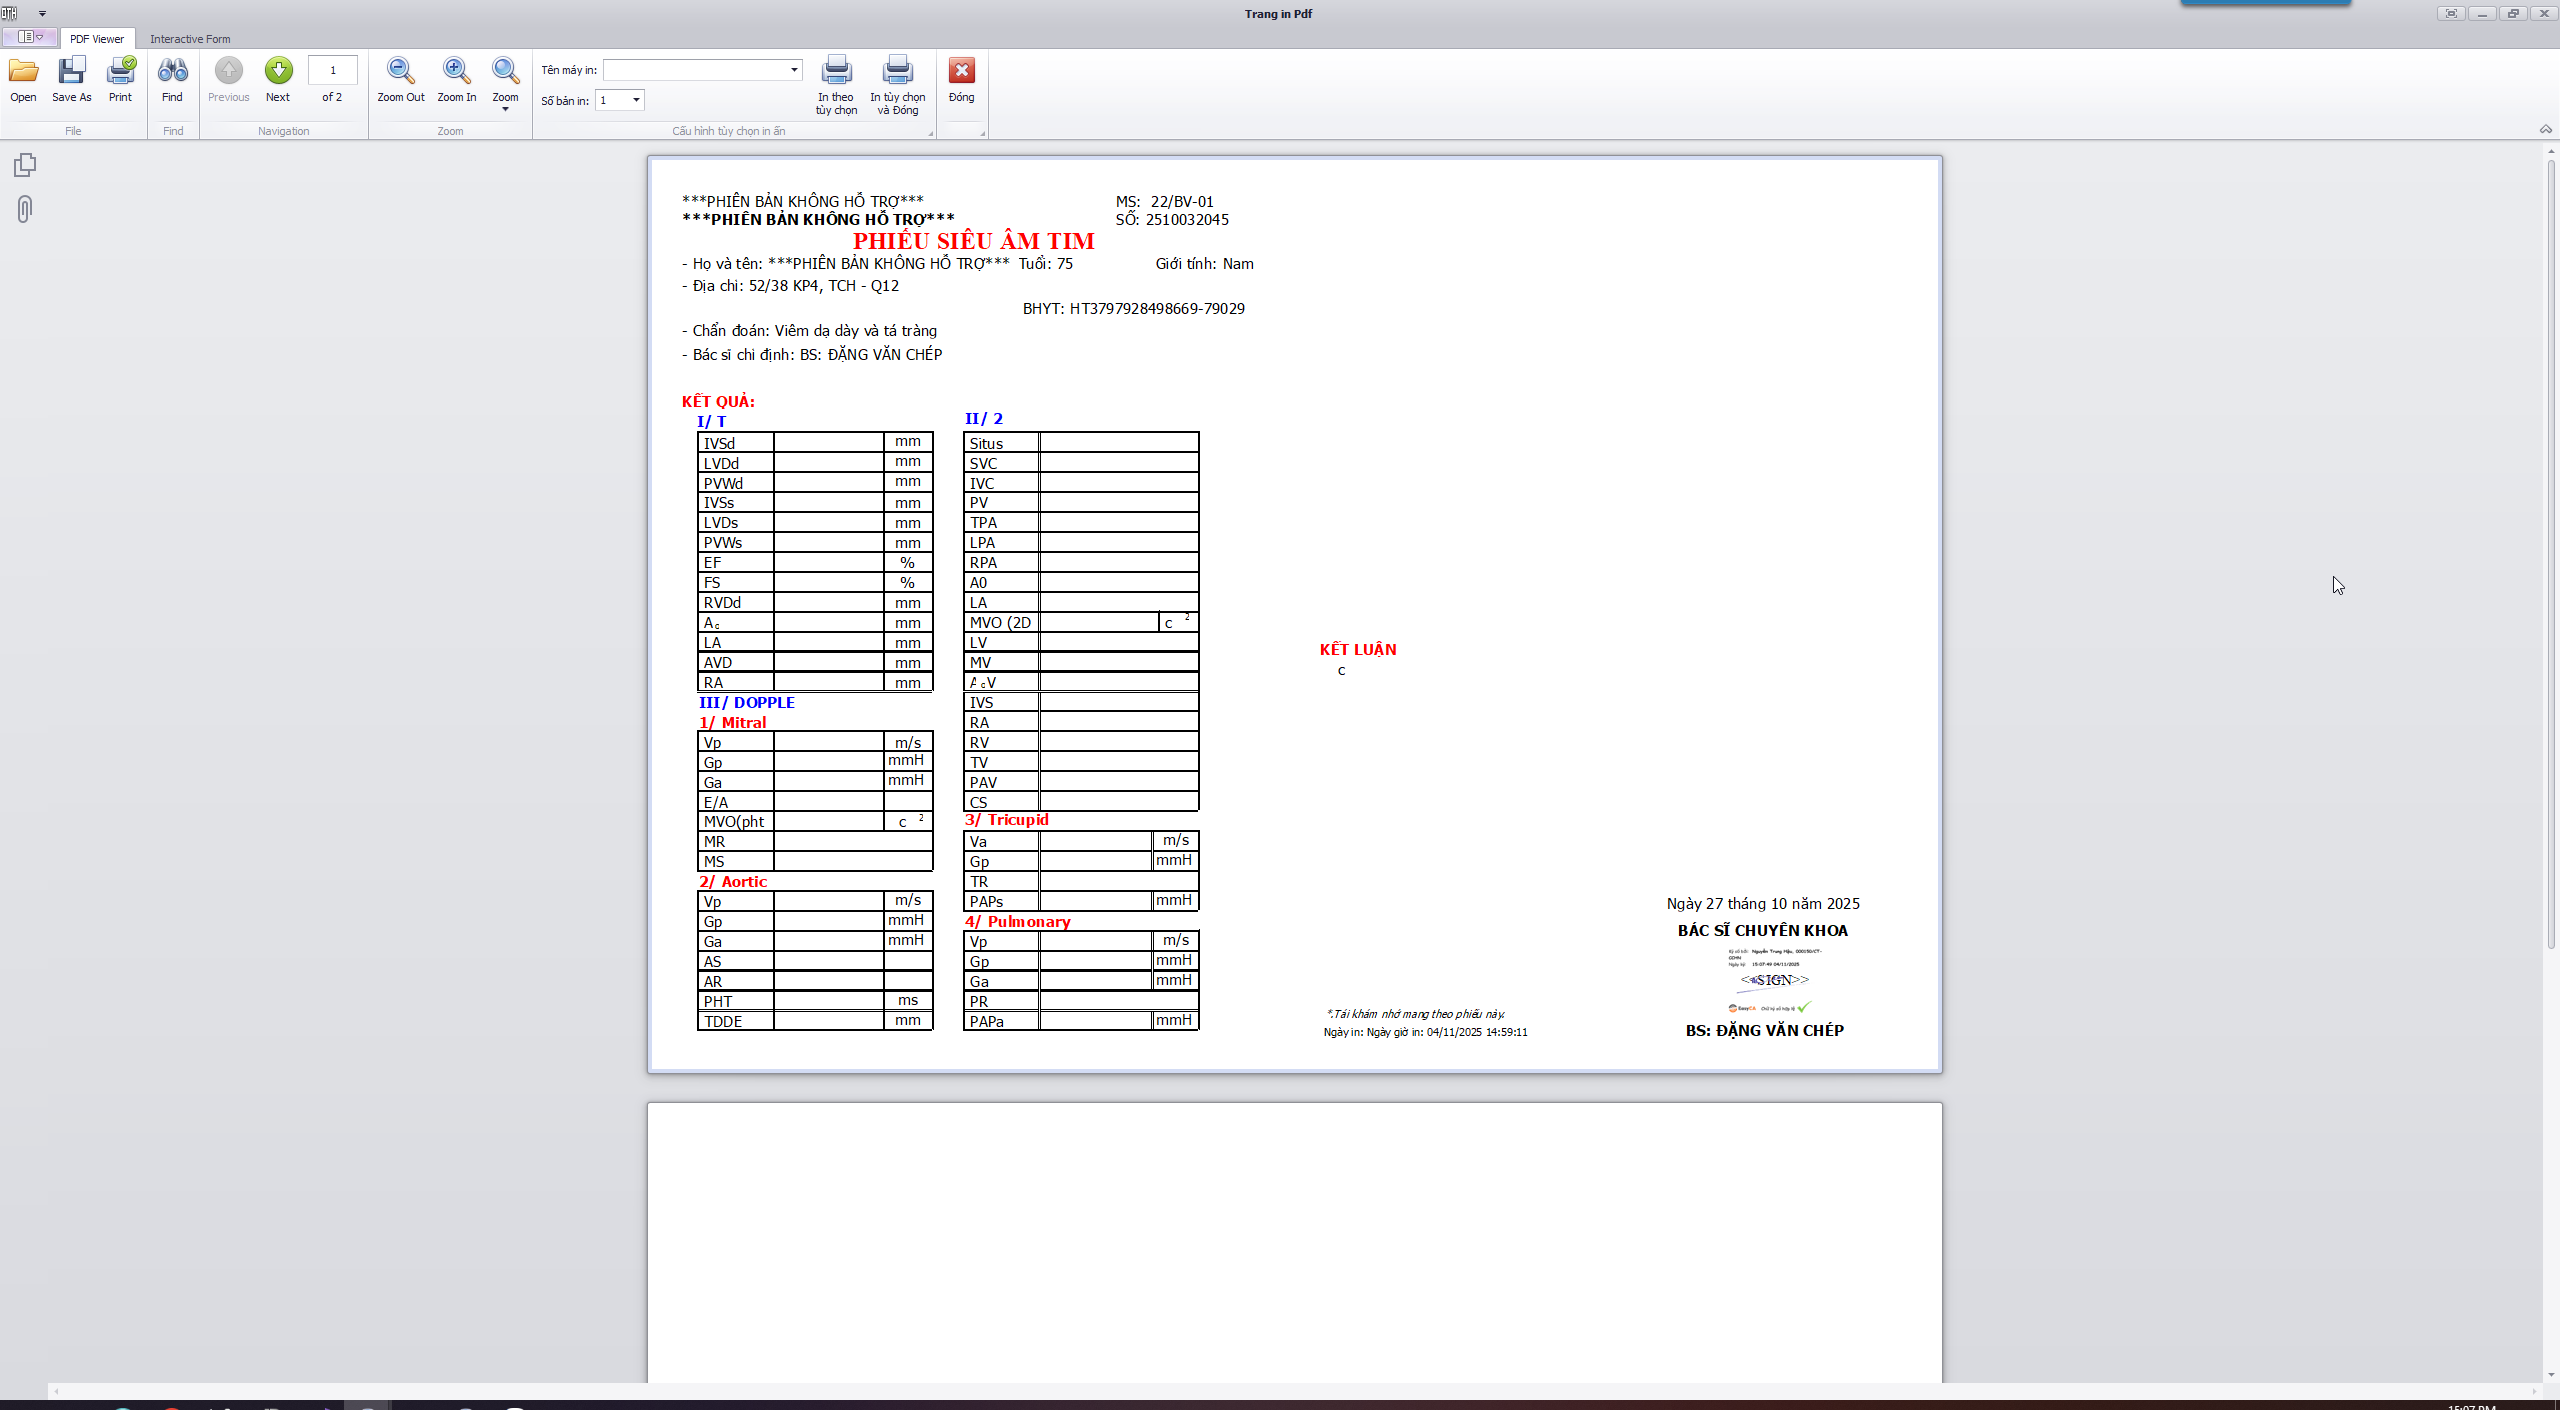
Task: Click the Open file icon
Action: [23, 72]
